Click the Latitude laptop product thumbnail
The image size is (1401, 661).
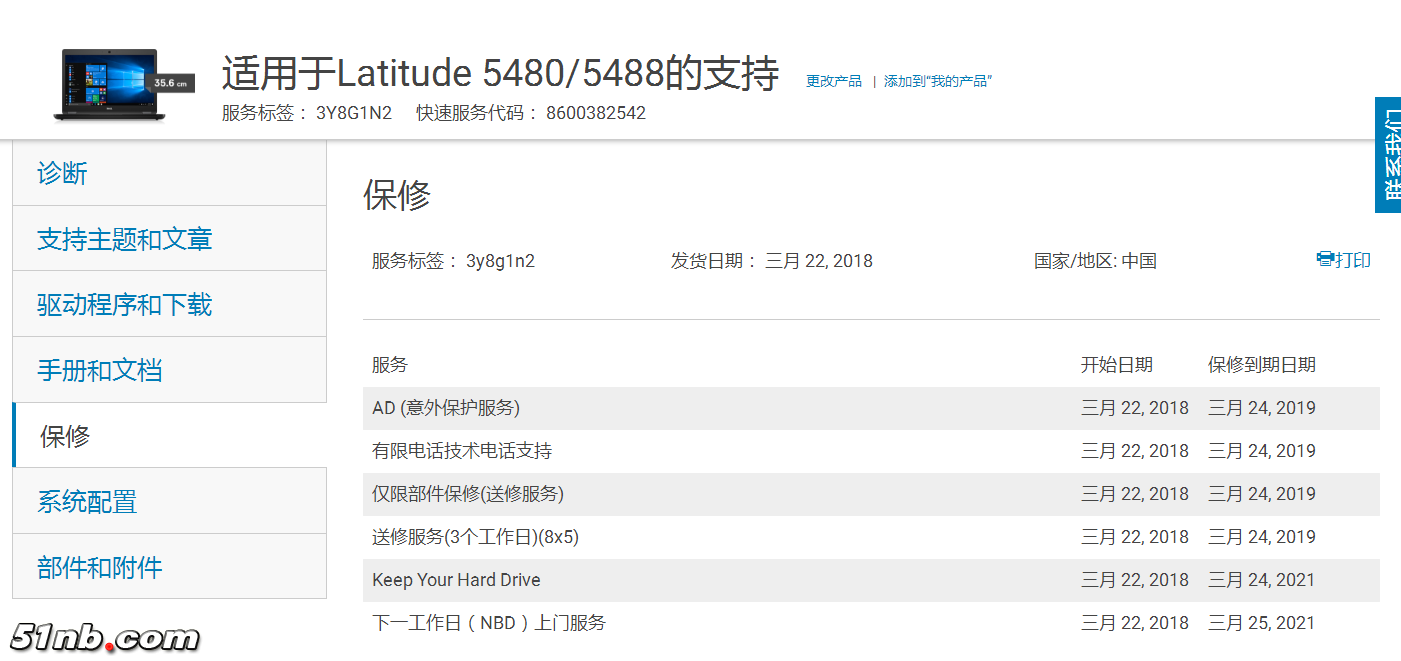[110, 84]
